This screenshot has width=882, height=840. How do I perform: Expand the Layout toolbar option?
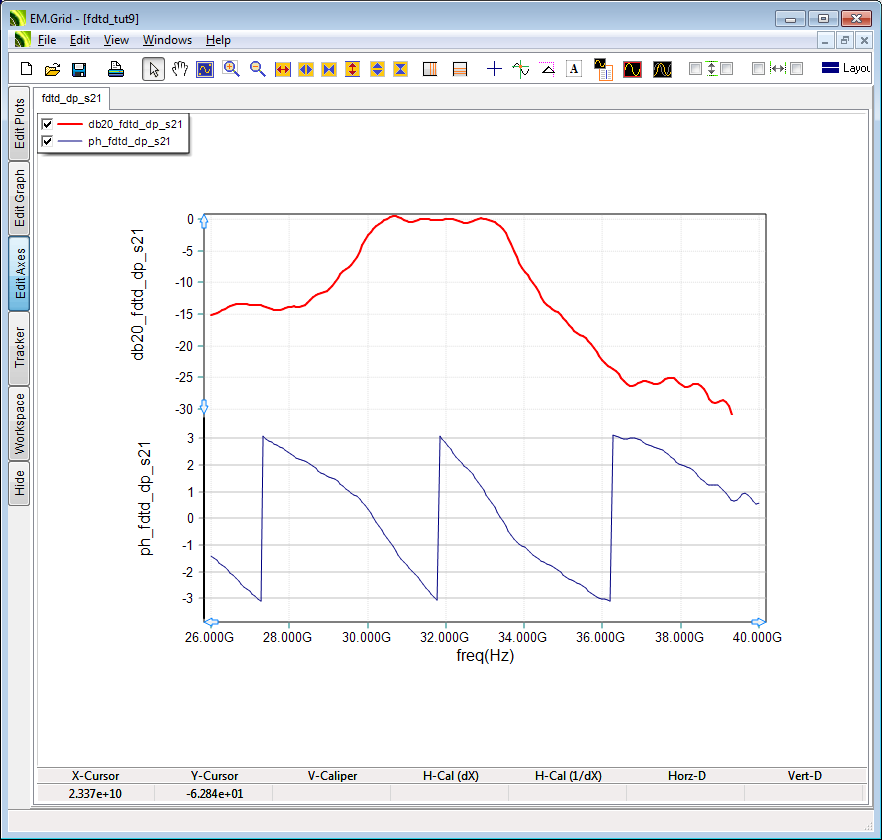tap(845, 69)
